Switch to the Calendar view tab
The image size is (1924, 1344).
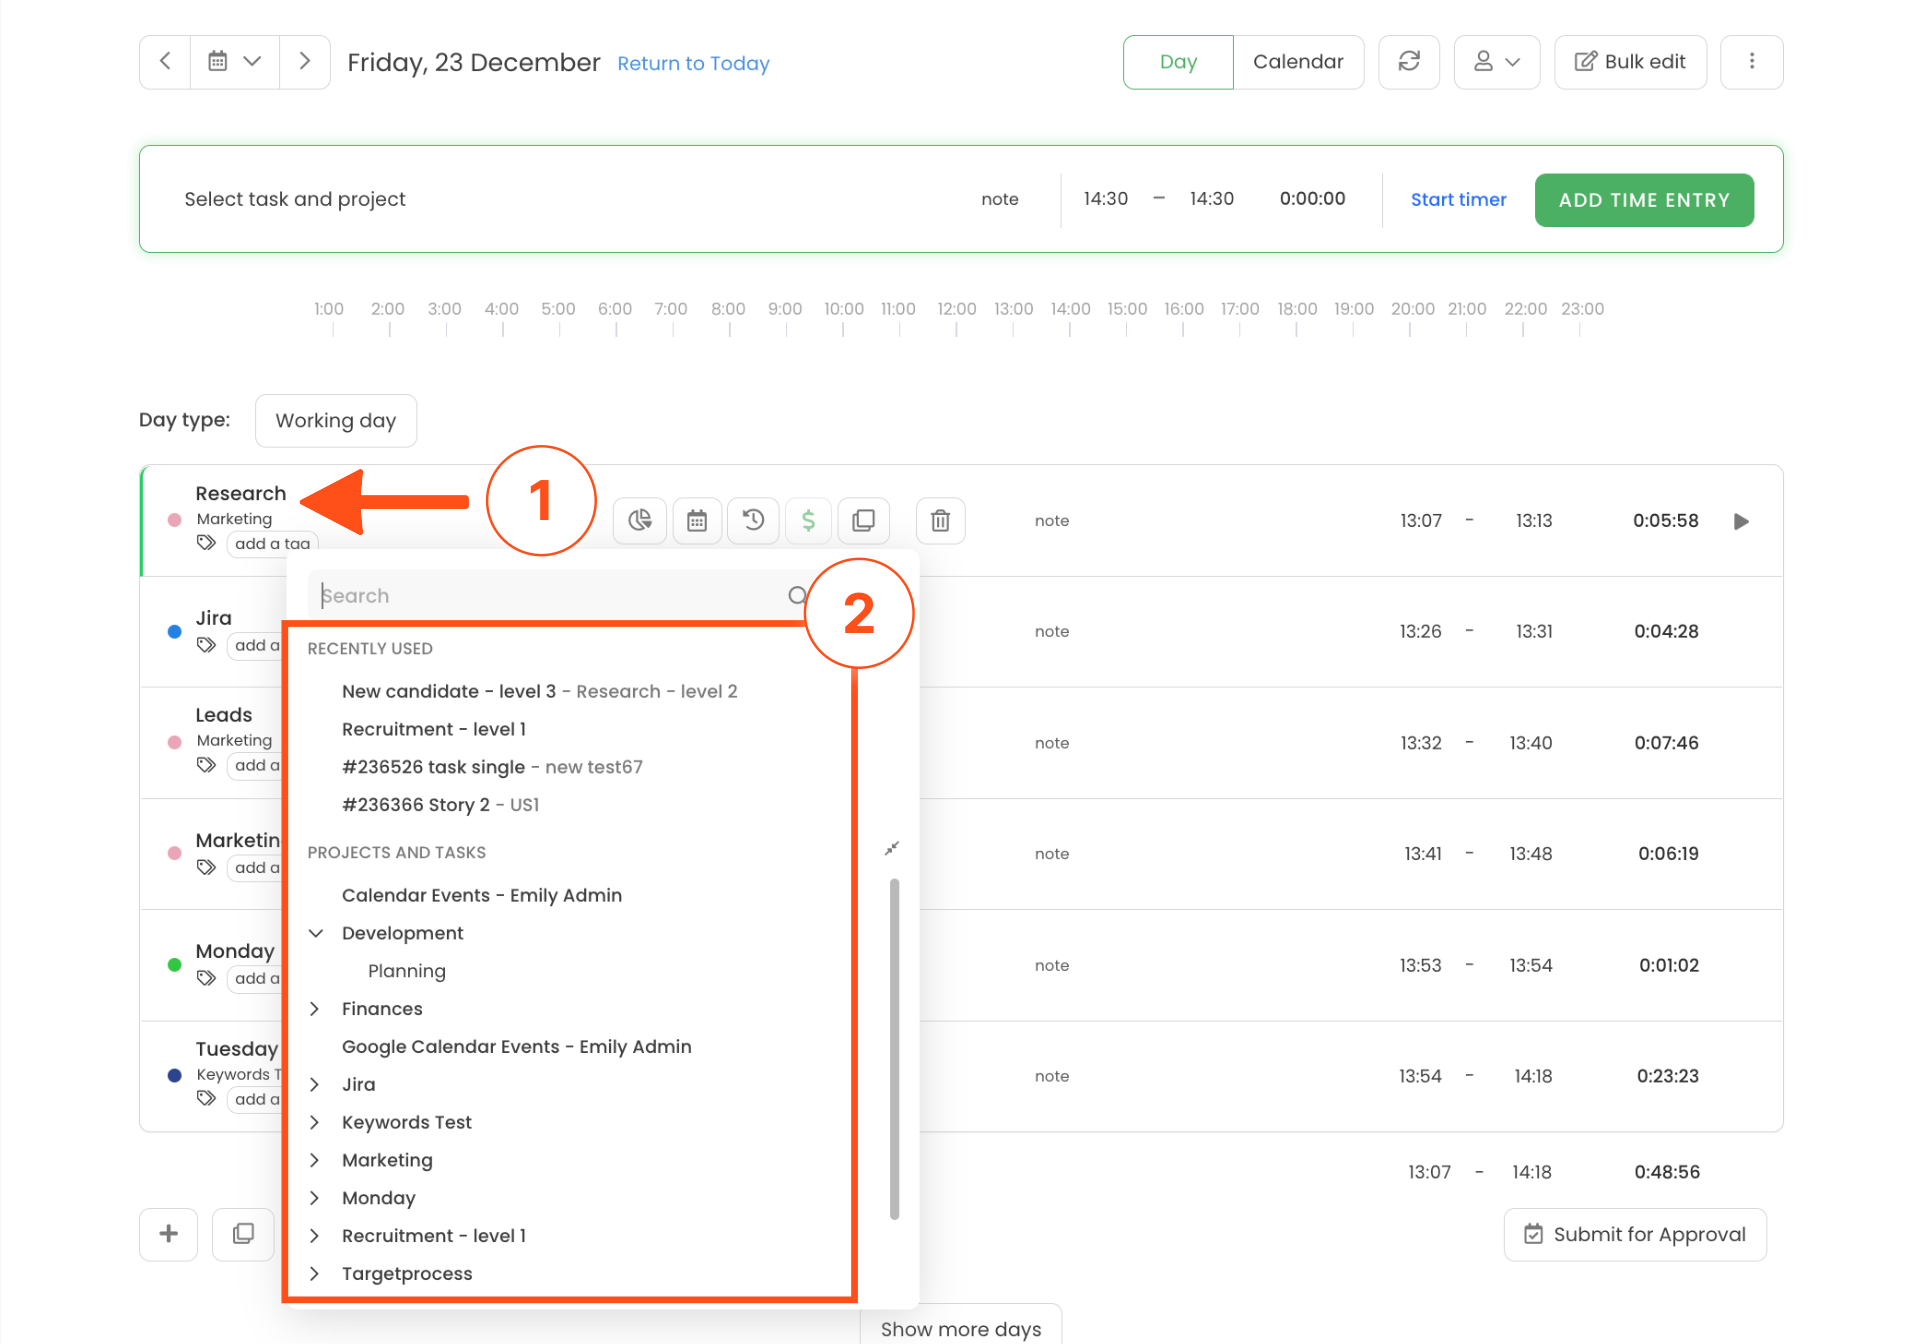tap(1297, 62)
